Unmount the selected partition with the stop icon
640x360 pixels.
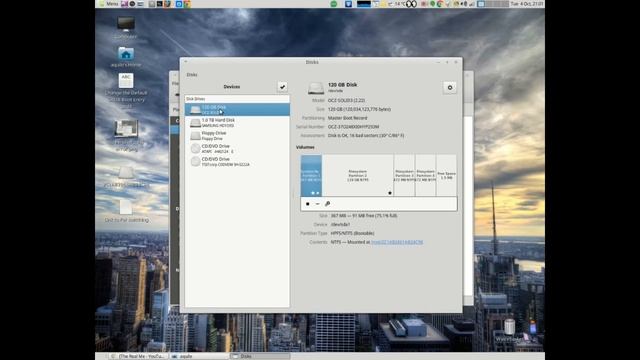[x=308, y=204]
